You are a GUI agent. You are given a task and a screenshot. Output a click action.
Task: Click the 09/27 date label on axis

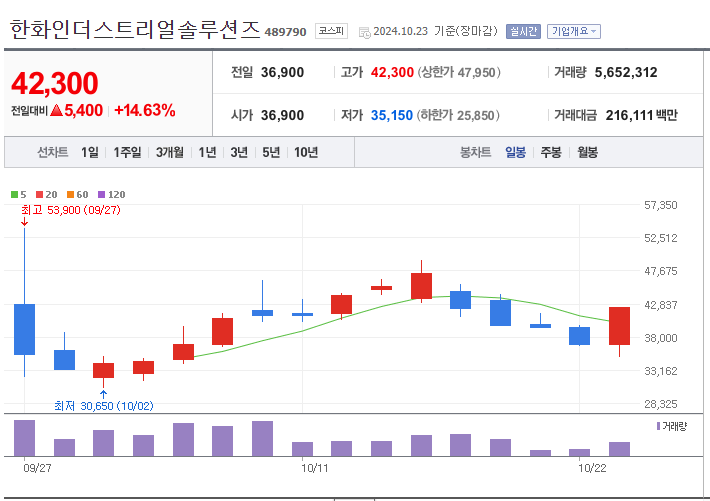[37, 468]
